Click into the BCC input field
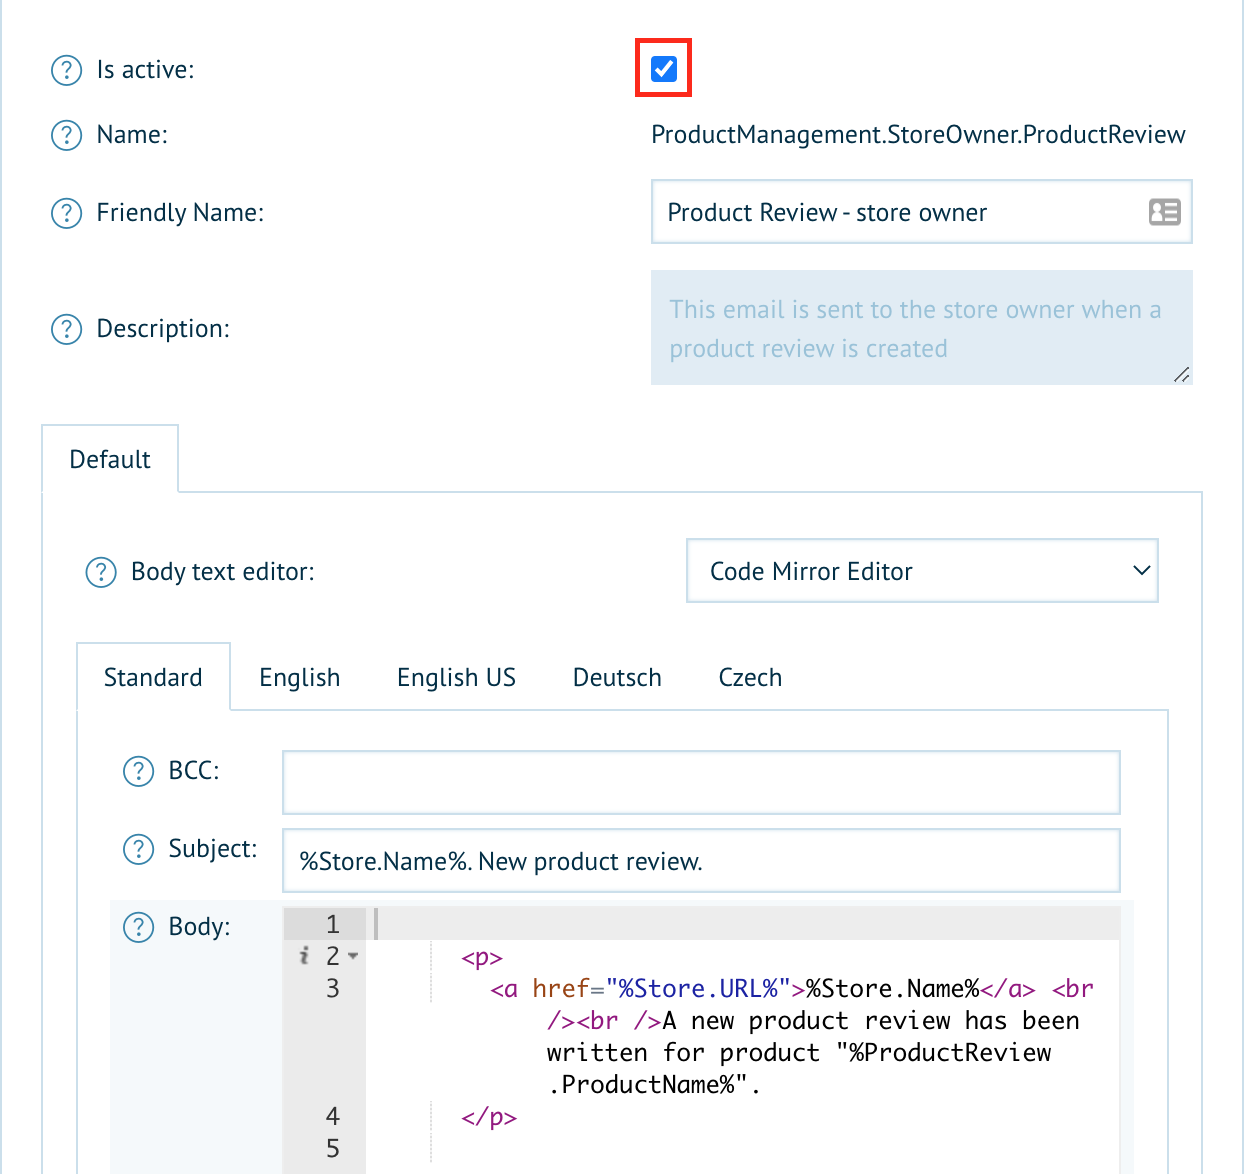This screenshot has height=1174, width=1244. [700, 782]
